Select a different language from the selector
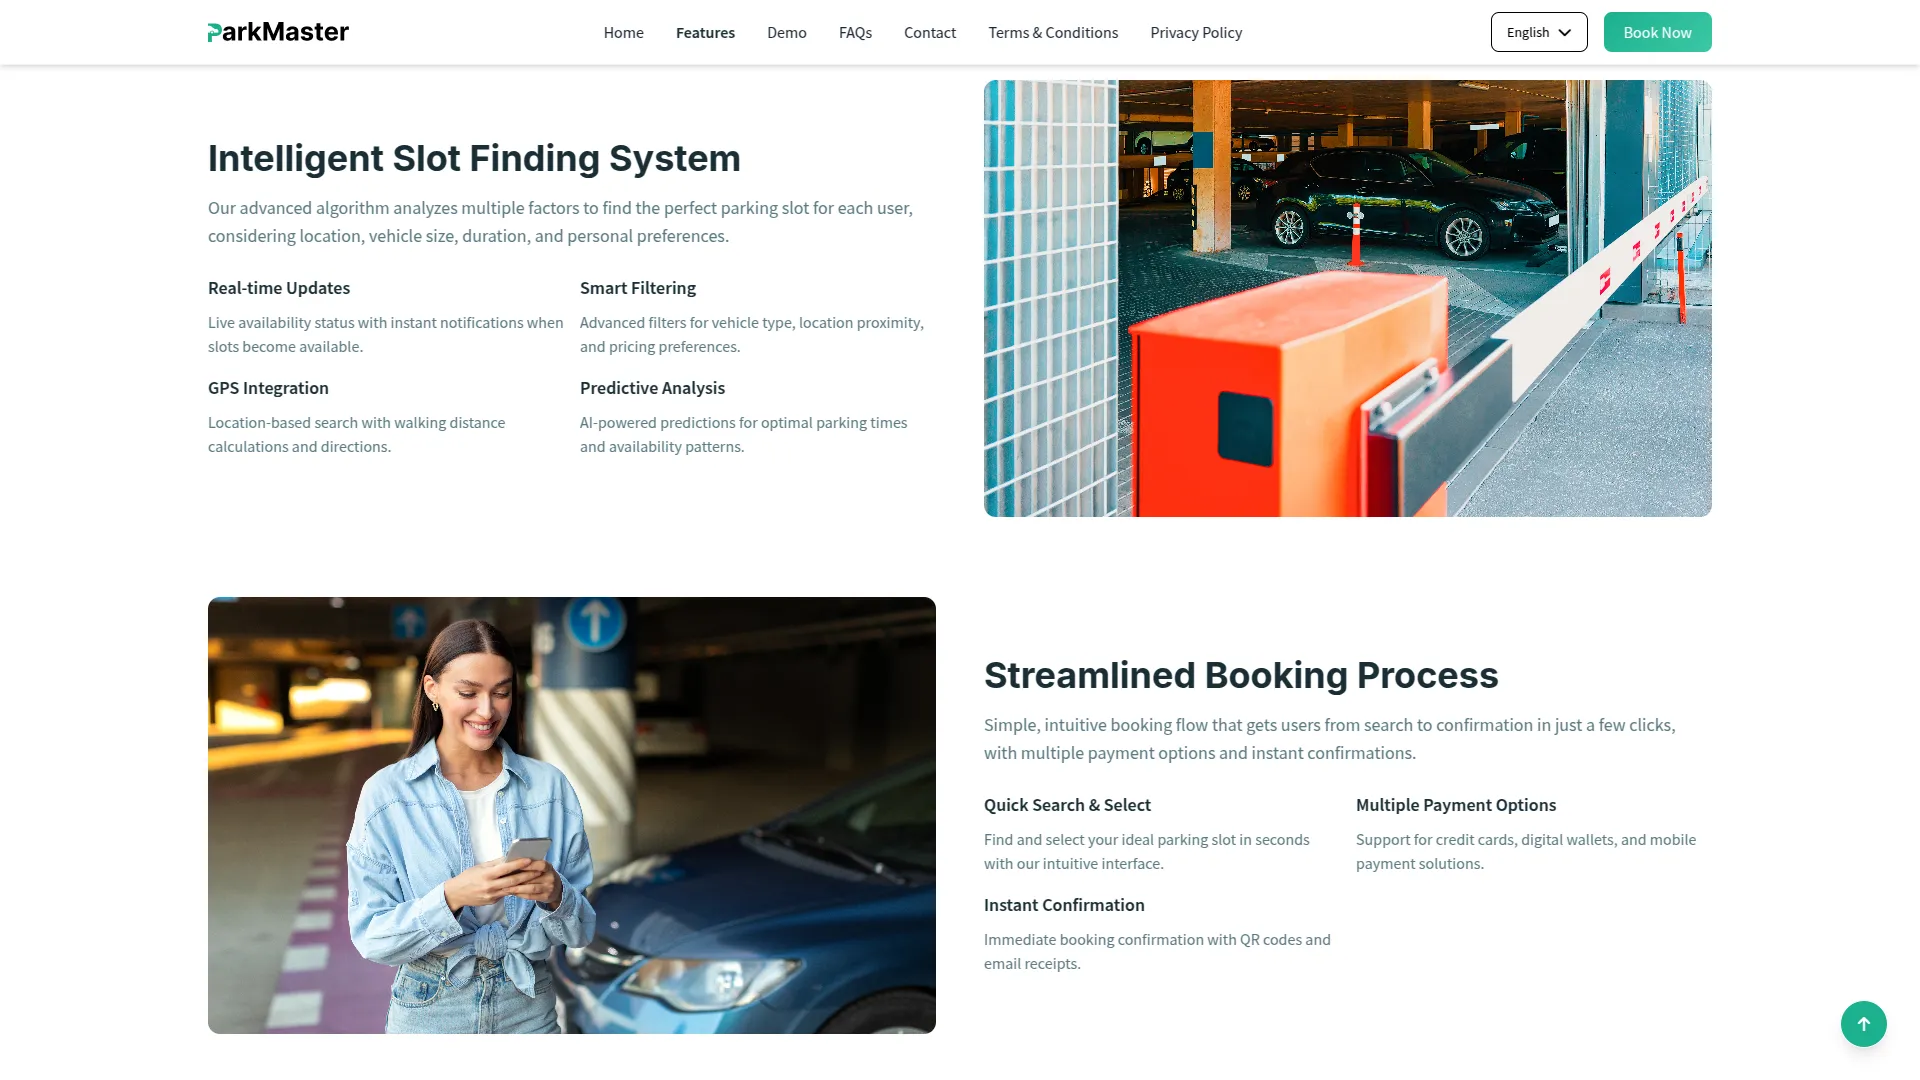Screen dimensions: 1920x1080 pyautogui.click(x=1538, y=31)
